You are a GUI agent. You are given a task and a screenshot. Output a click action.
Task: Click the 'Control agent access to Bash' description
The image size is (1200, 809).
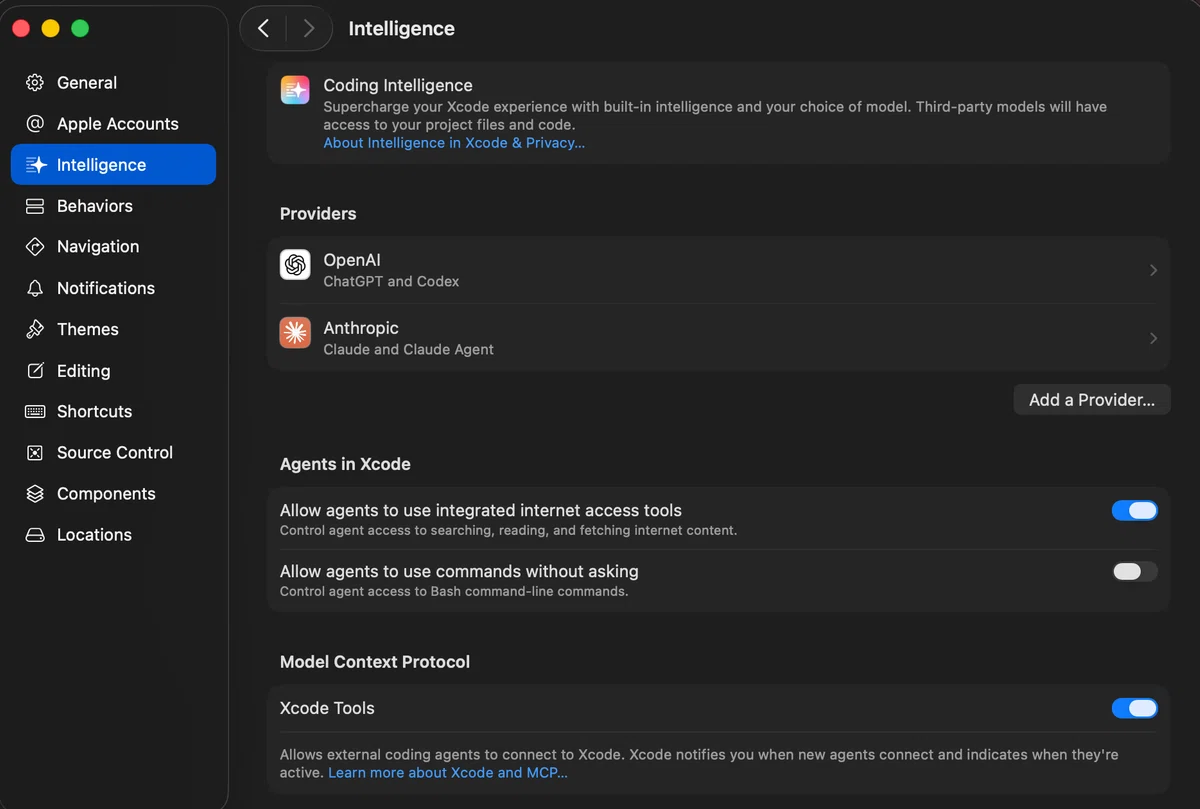(454, 592)
